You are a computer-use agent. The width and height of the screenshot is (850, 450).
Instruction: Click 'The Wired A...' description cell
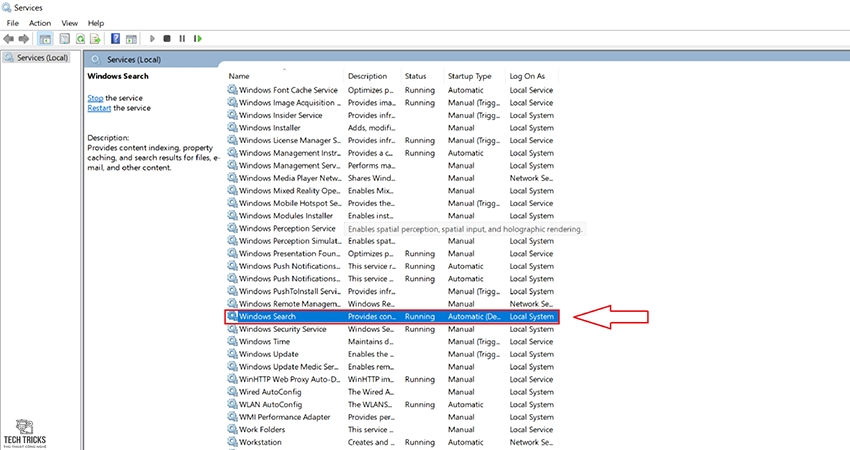point(371,392)
